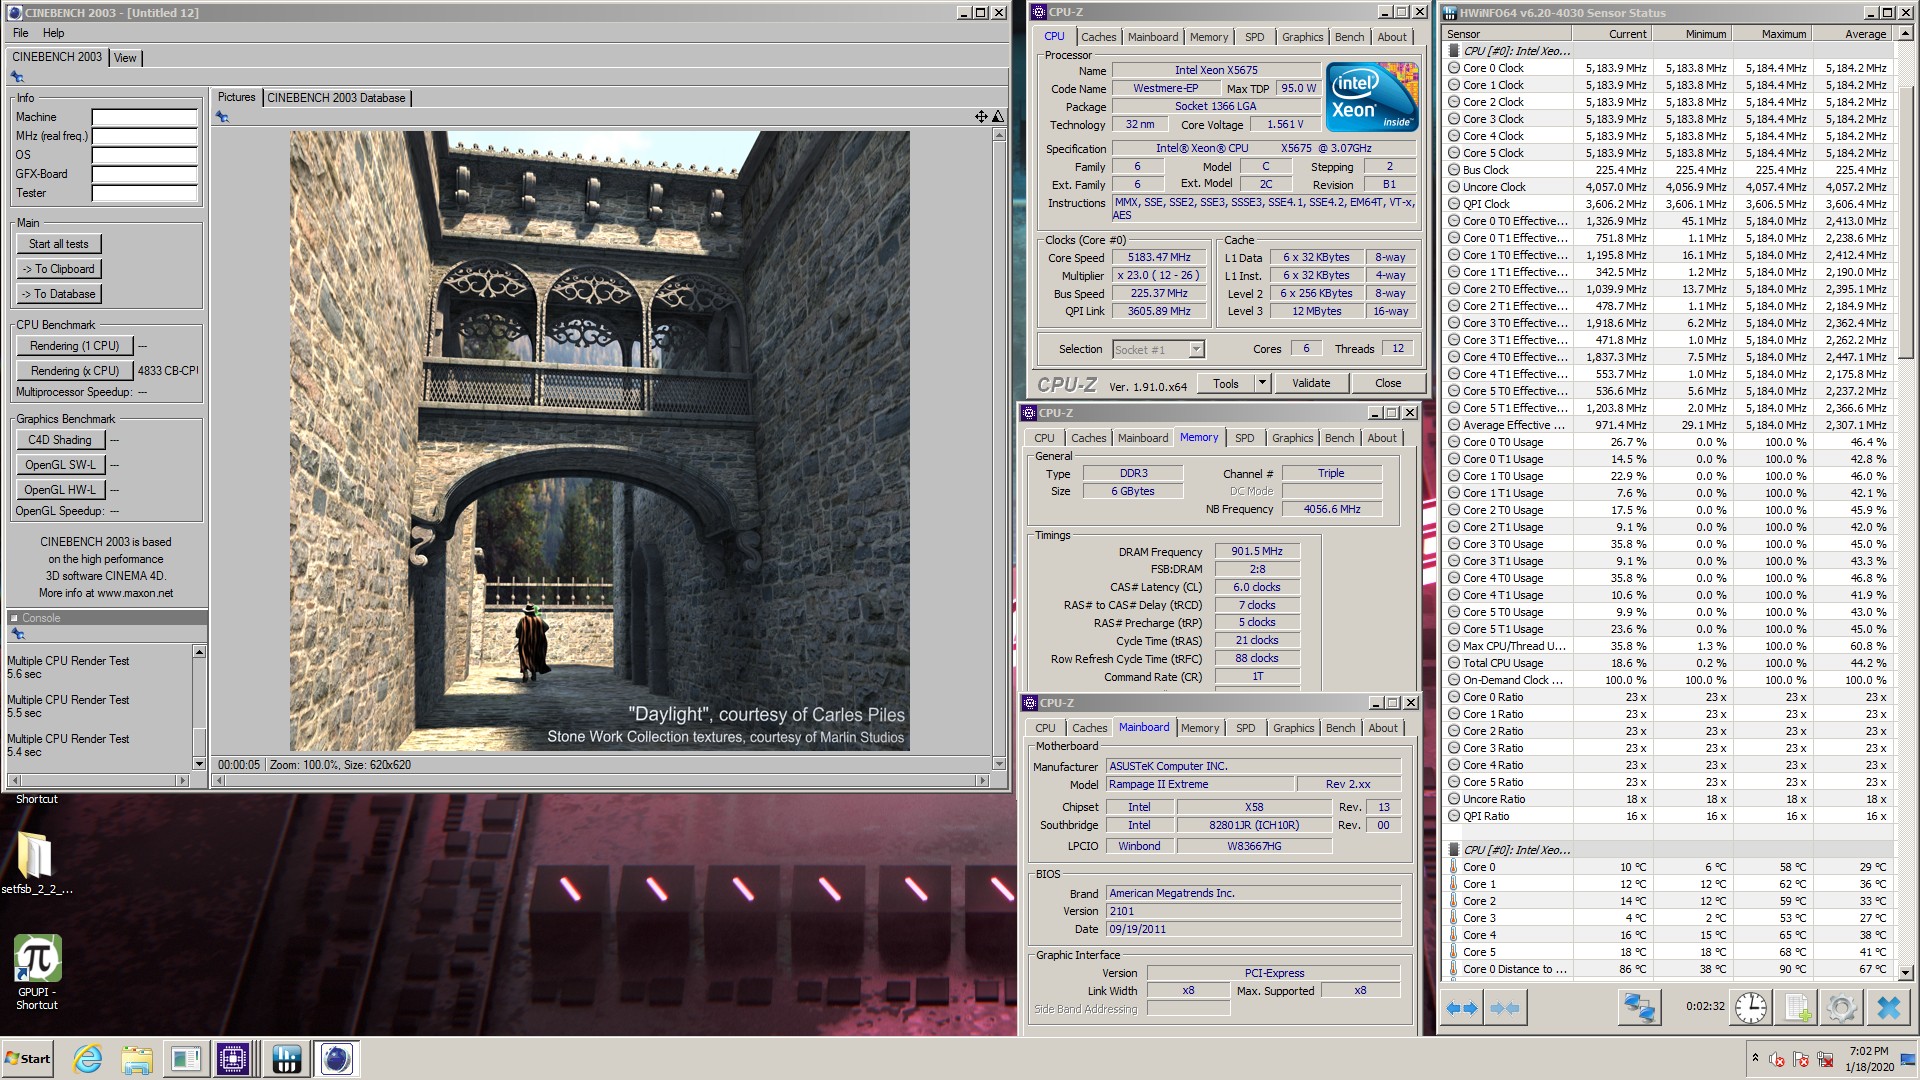1920x1080 pixels.
Task: Open the Cinebench Help menu
Action: (54, 33)
